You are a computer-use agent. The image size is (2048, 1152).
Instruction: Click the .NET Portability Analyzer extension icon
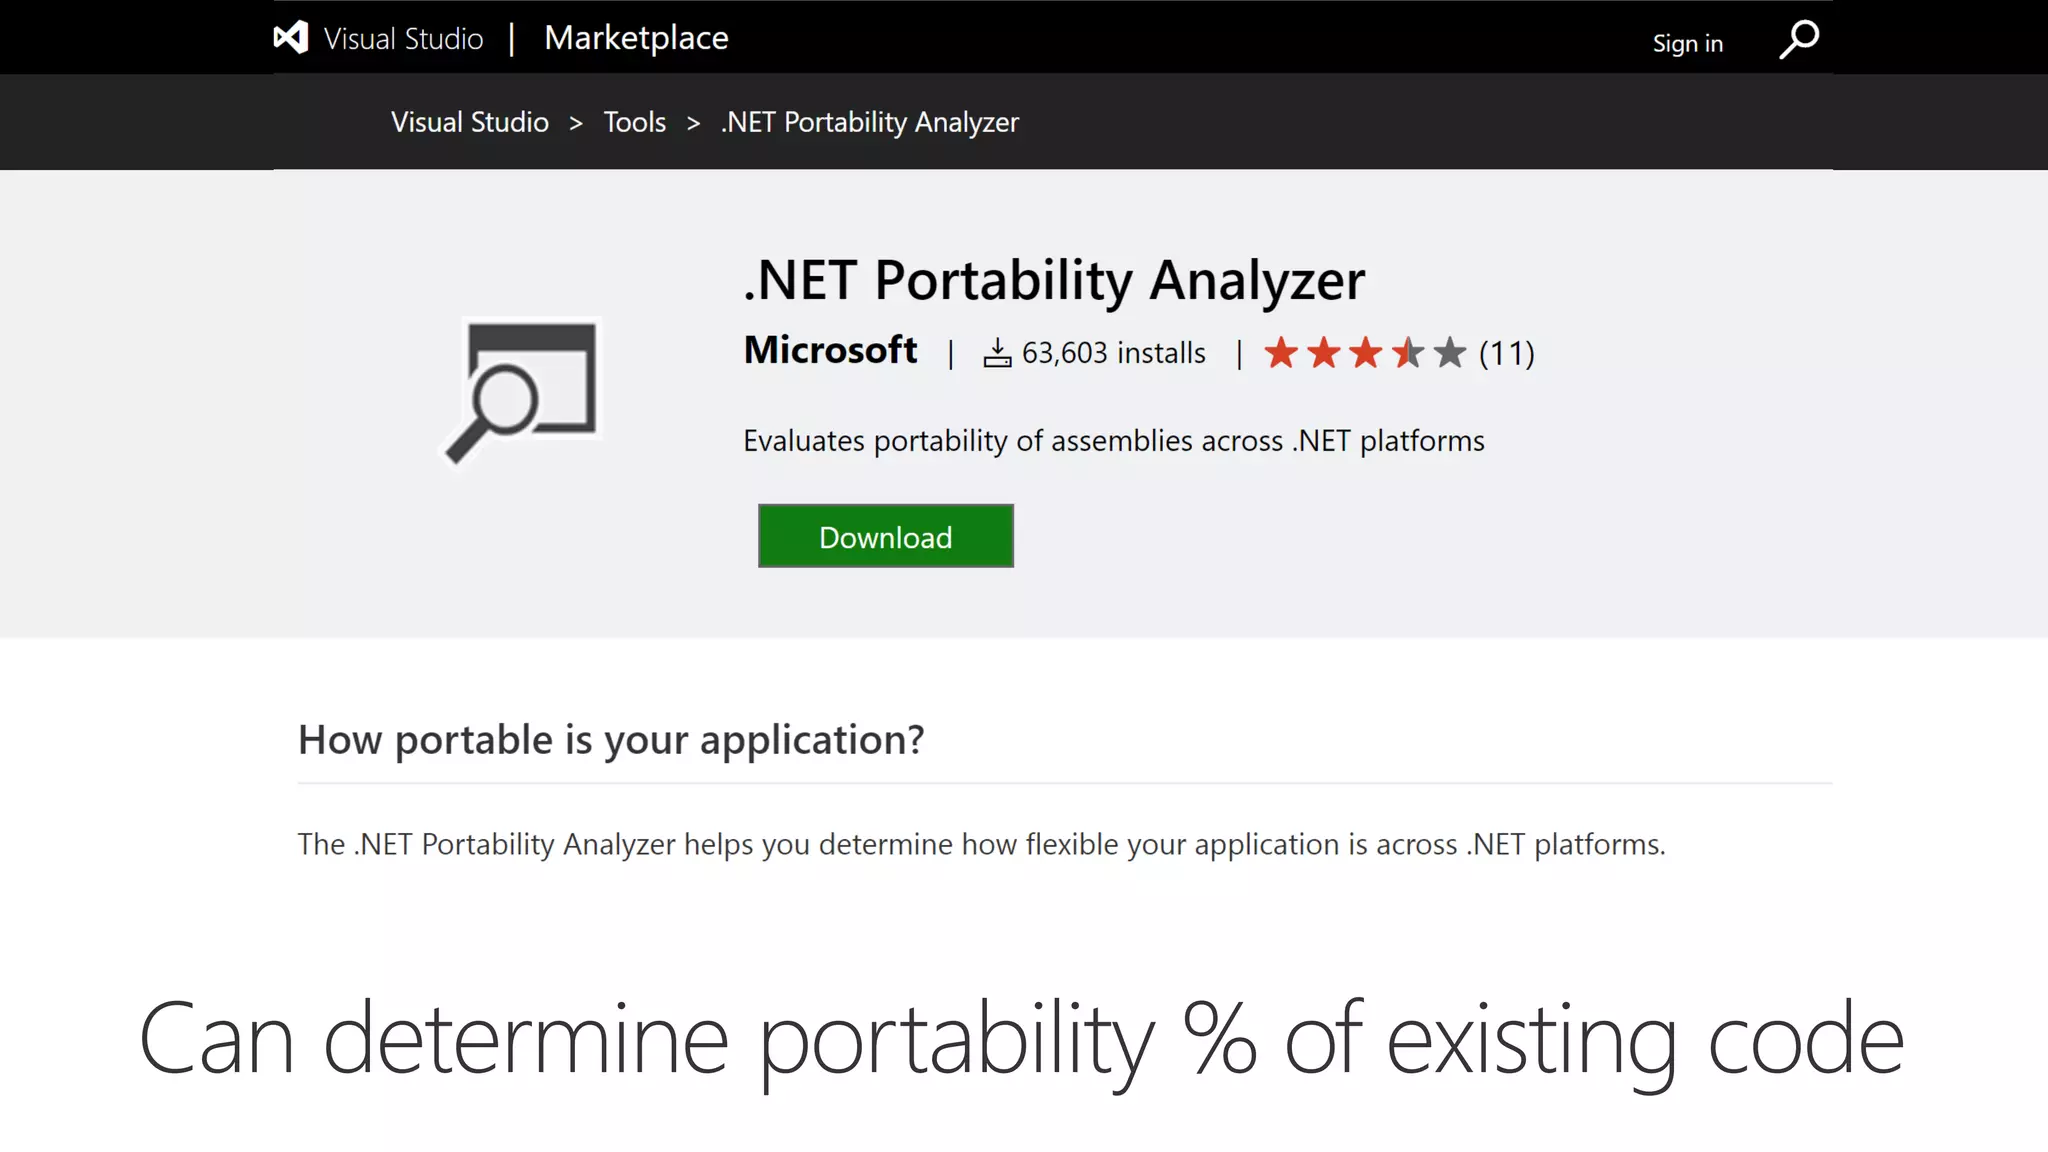pyautogui.click(x=523, y=390)
